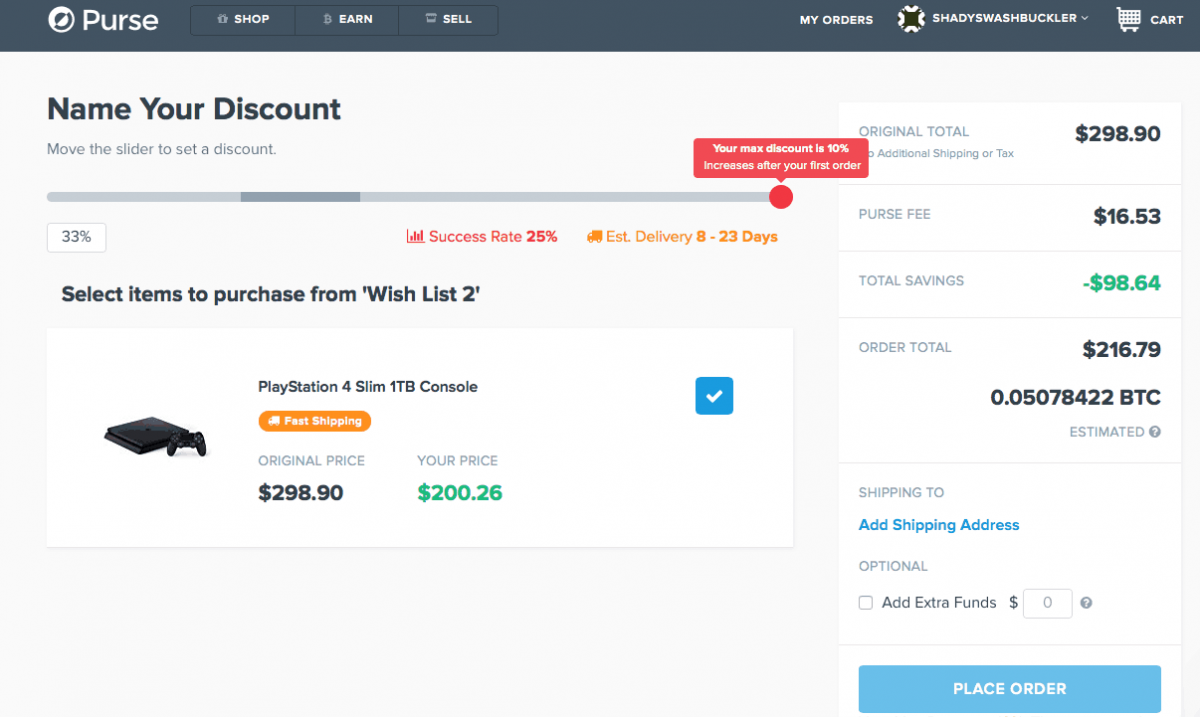Open the EARN tab

(x=346, y=19)
